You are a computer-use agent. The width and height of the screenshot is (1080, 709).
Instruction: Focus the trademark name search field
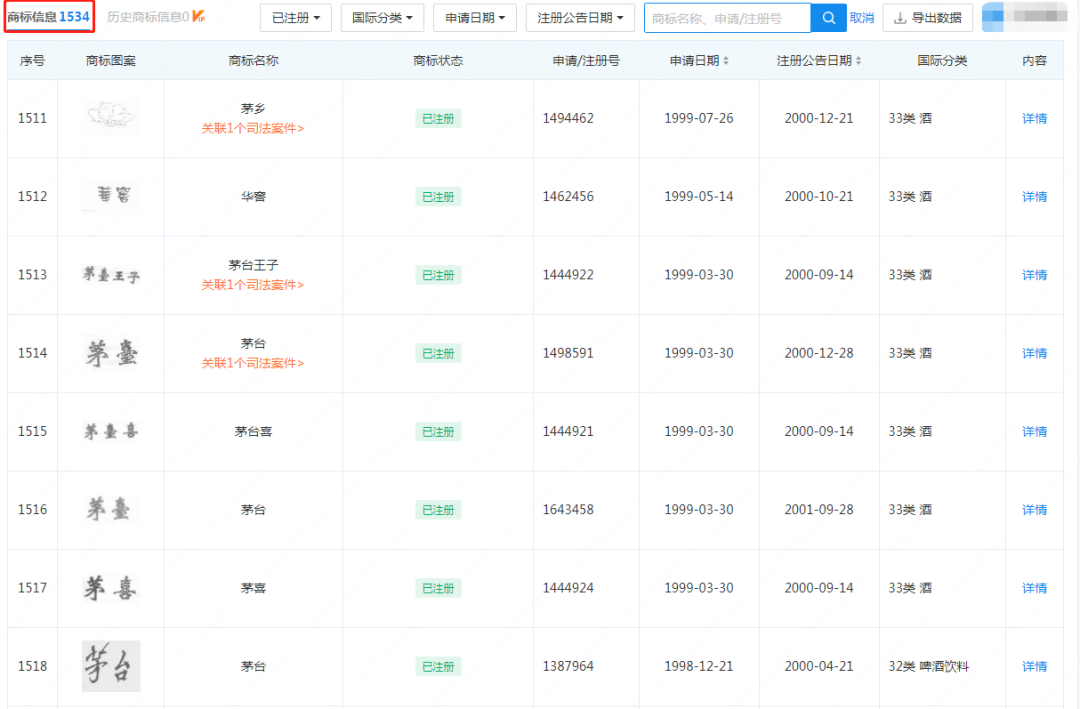tap(727, 18)
